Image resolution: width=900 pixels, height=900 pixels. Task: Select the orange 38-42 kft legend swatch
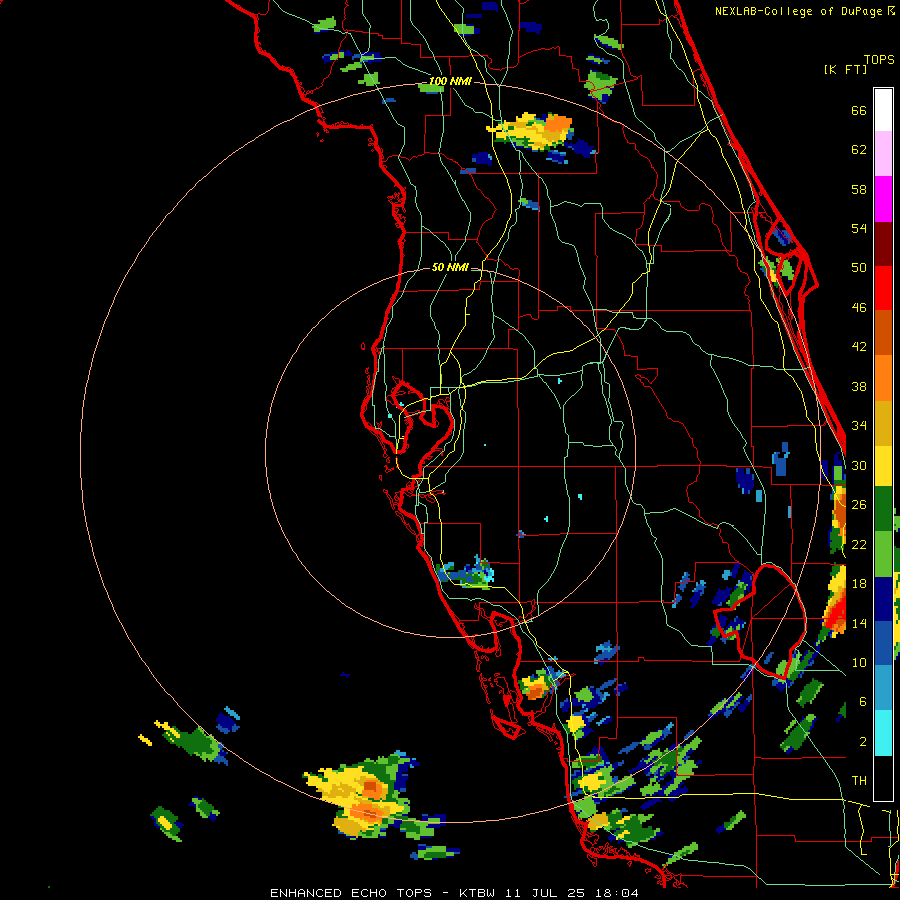(x=883, y=378)
